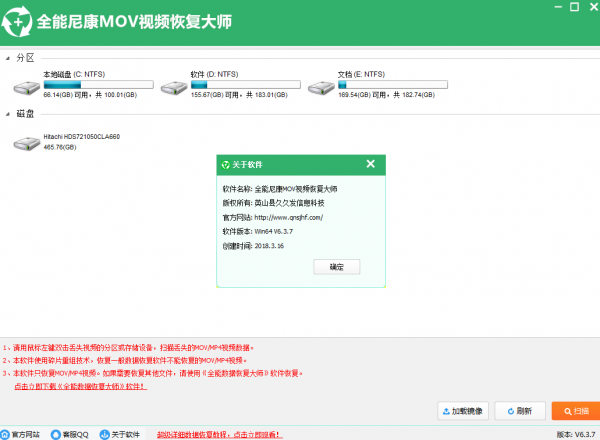Open the official website URL link
This screenshot has height=440, width=600.
(288, 217)
